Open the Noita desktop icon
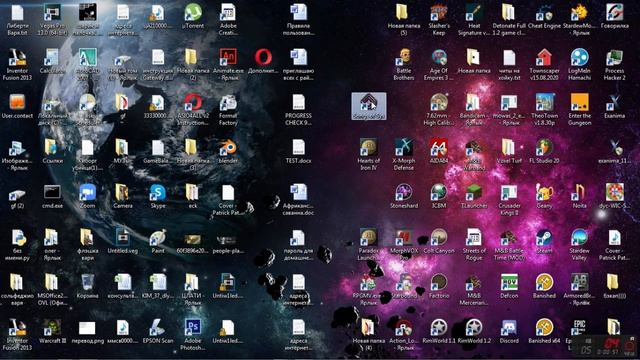Viewport: 640px width, 360px height. tap(580, 196)
